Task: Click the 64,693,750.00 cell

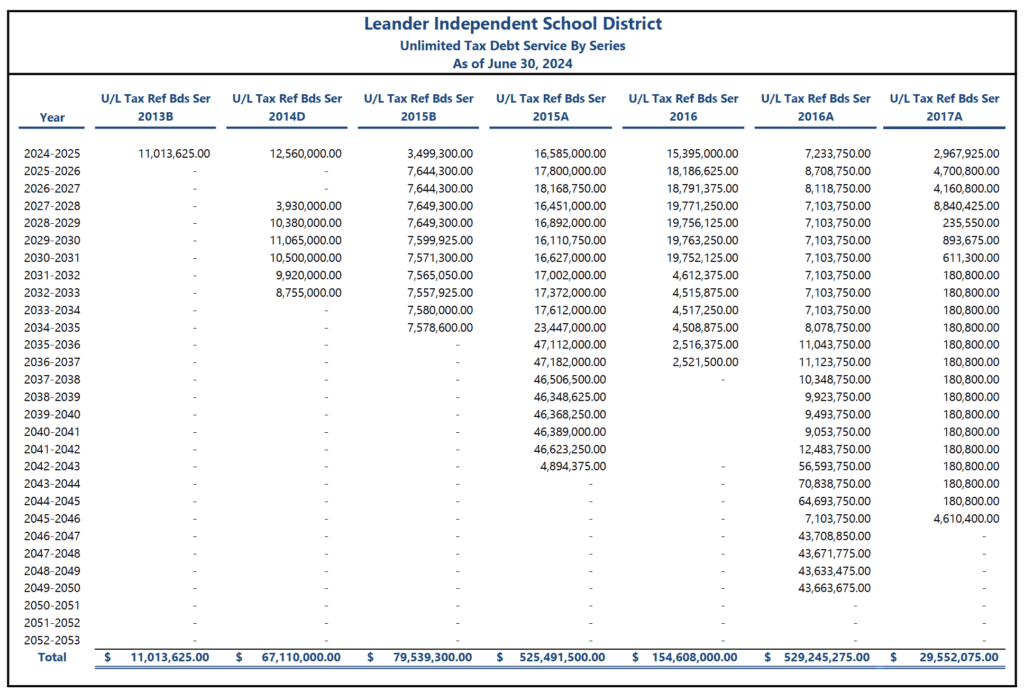Action: point(835,501)
